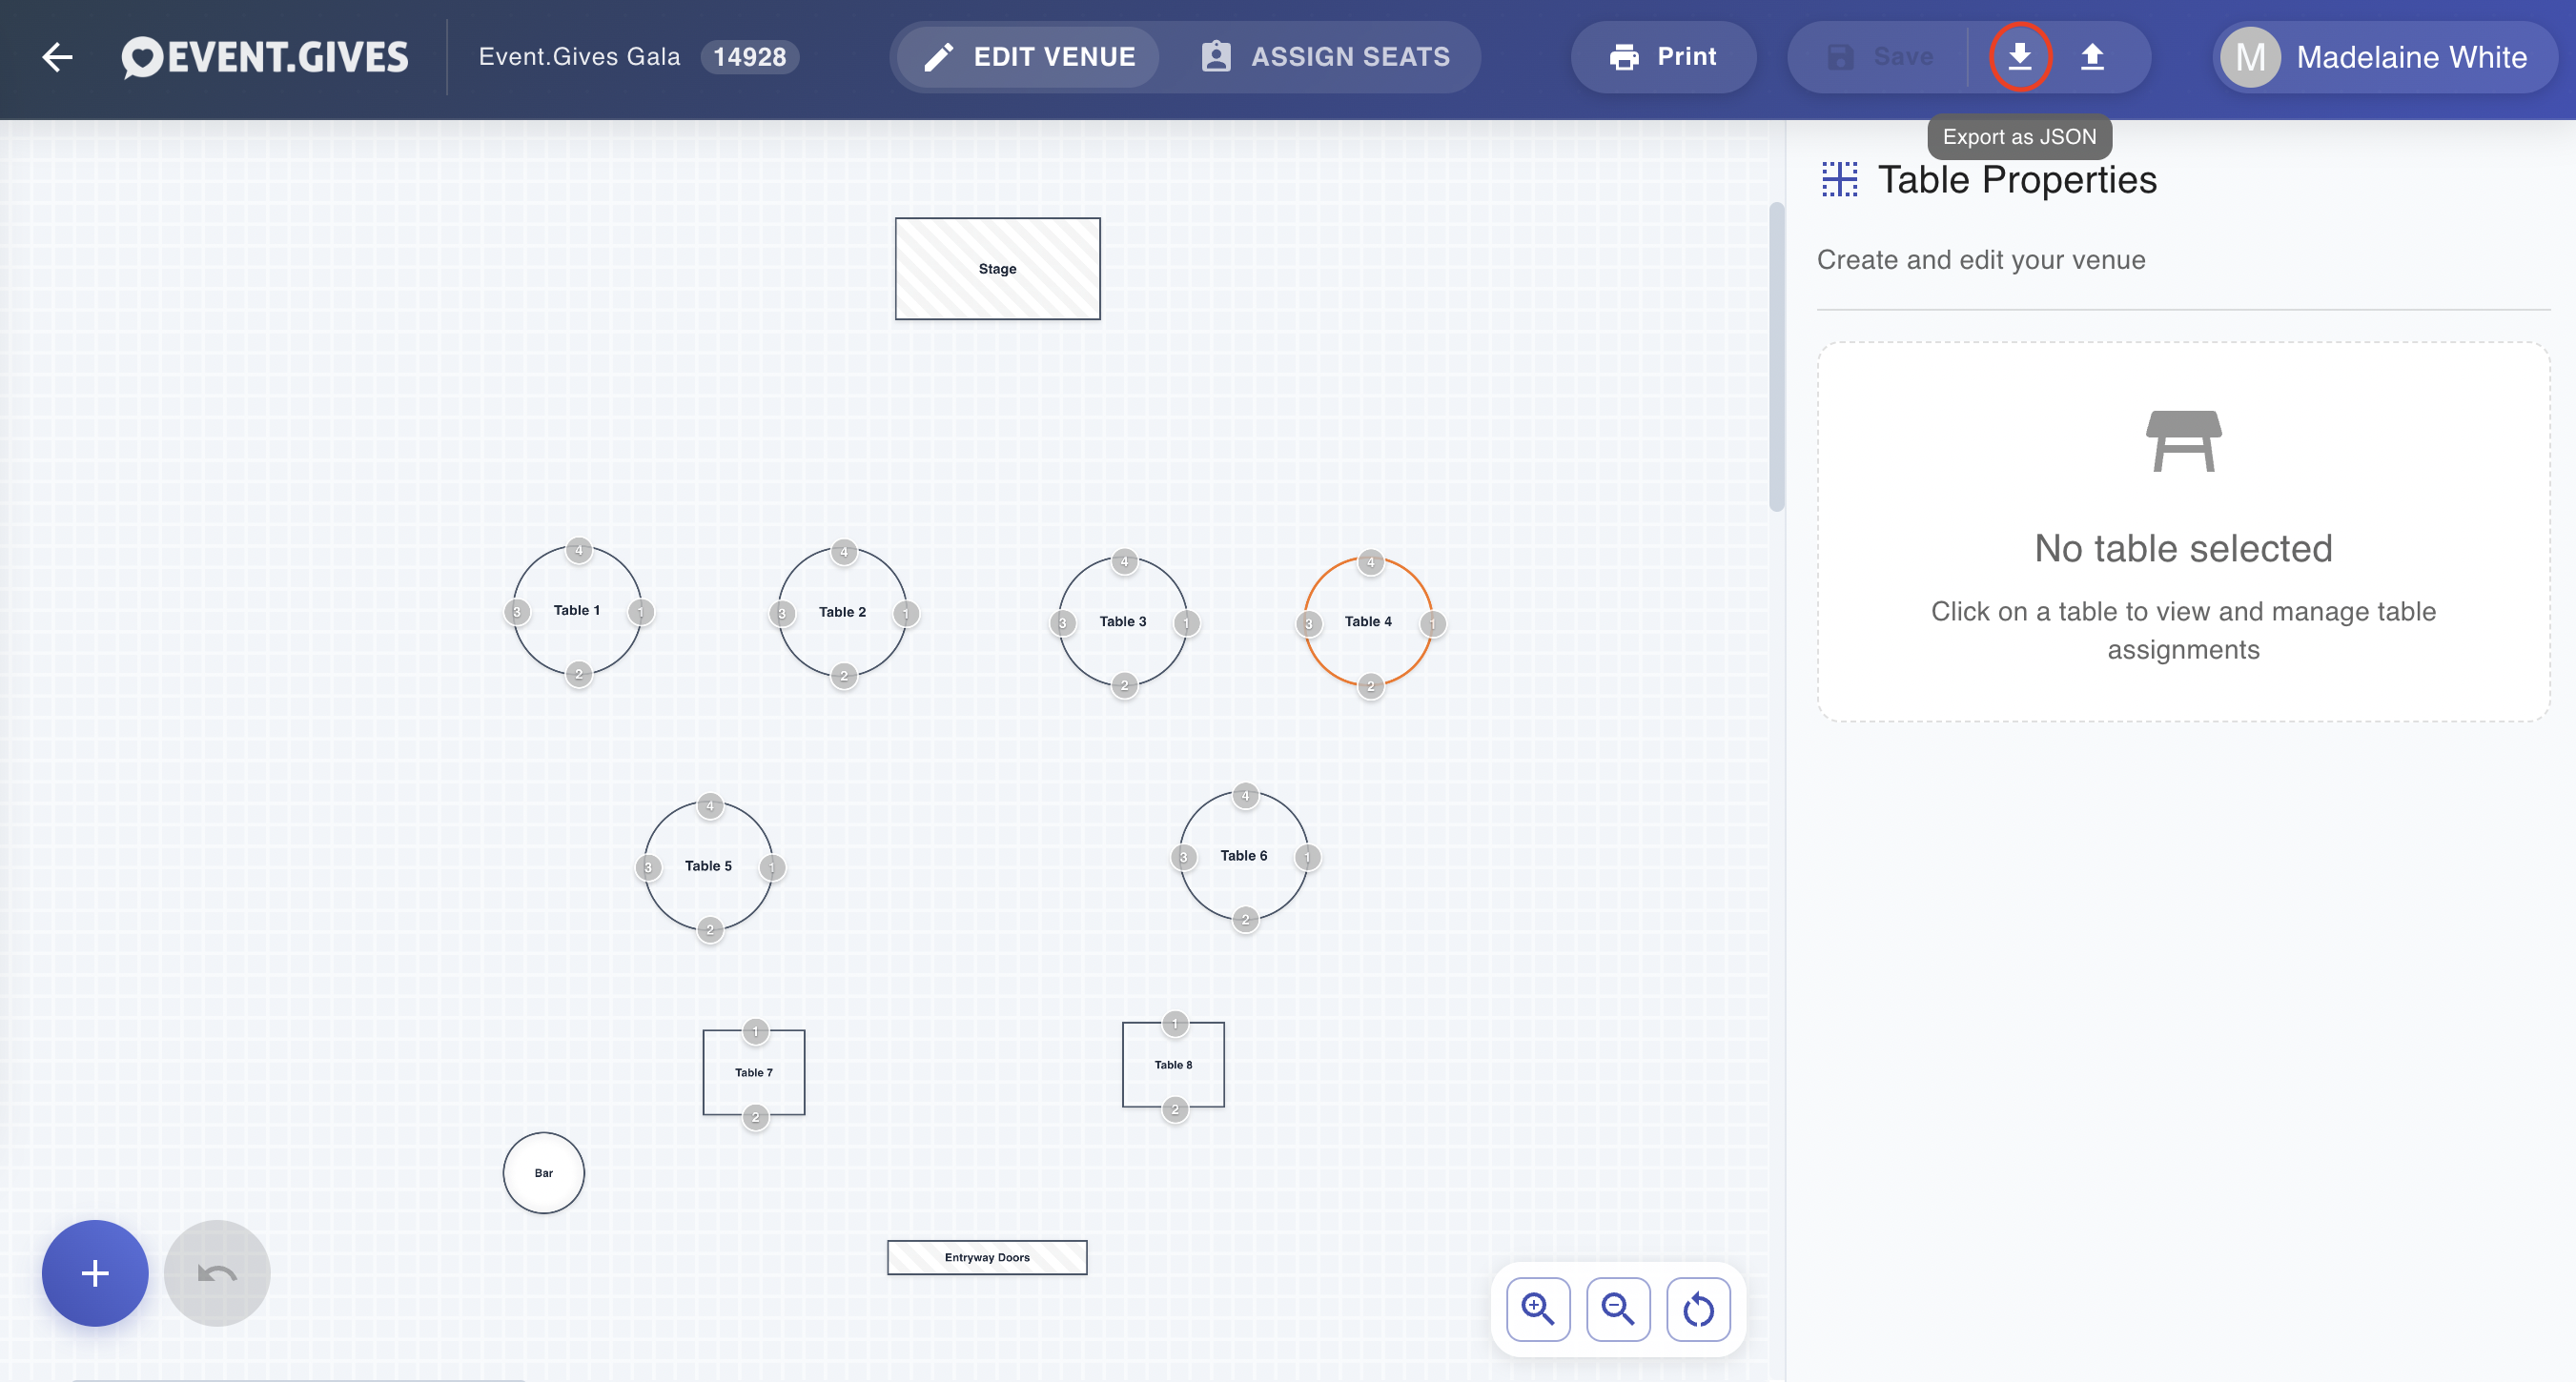Image resolution: width=2576 pixels, height=1382 pixels.
Task: Open the Event.Gives logo home
Action: [265, 57]
